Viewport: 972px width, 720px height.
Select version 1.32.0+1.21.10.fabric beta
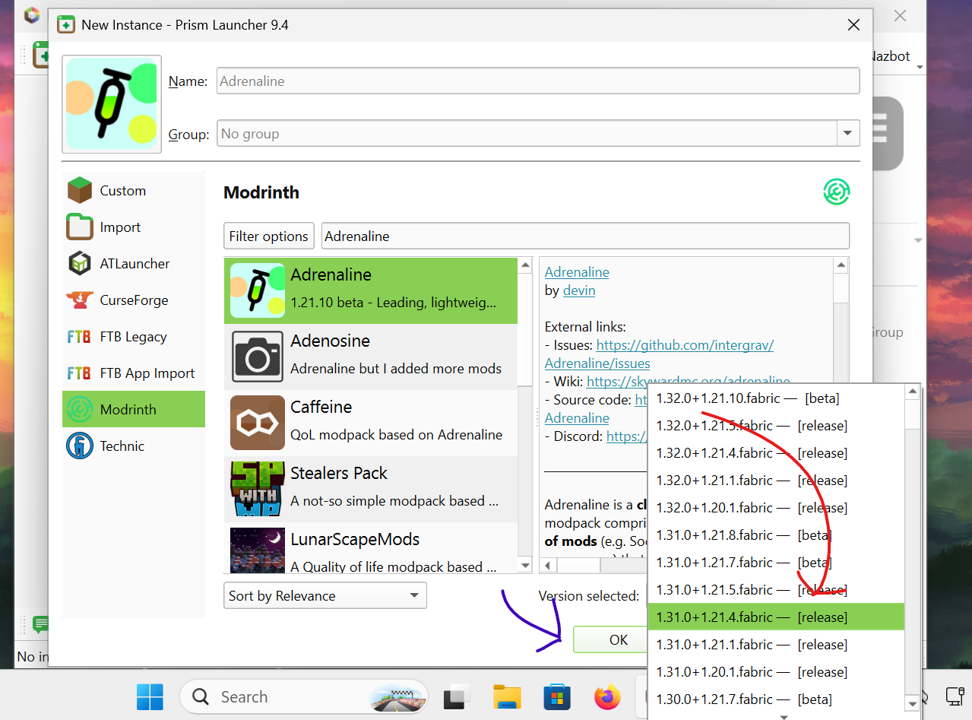[x=750, y=398]
